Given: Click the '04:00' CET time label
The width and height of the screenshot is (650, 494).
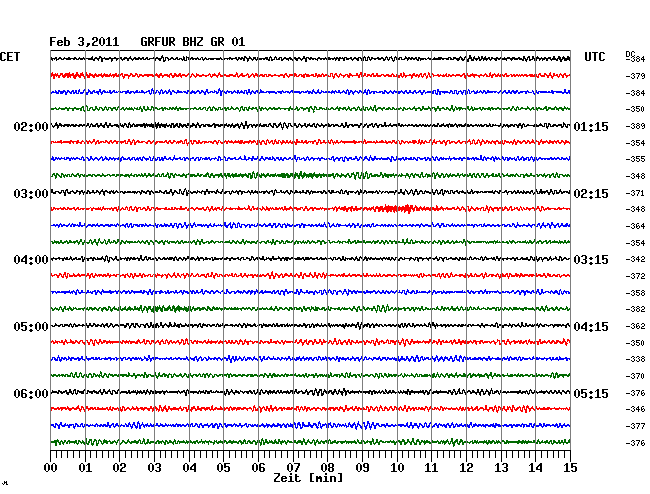Looking at the screenshot, I should pyautogui.click(x=31, y=260).
